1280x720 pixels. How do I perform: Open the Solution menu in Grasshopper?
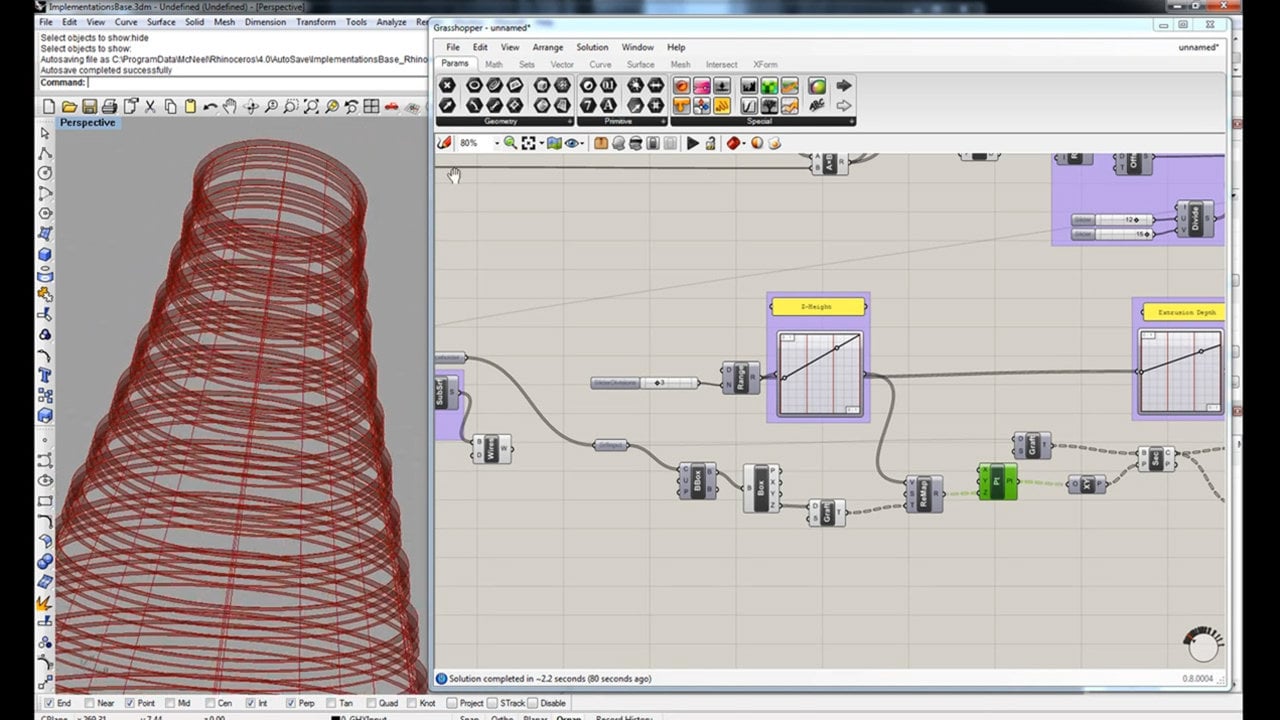pos(592,47)
